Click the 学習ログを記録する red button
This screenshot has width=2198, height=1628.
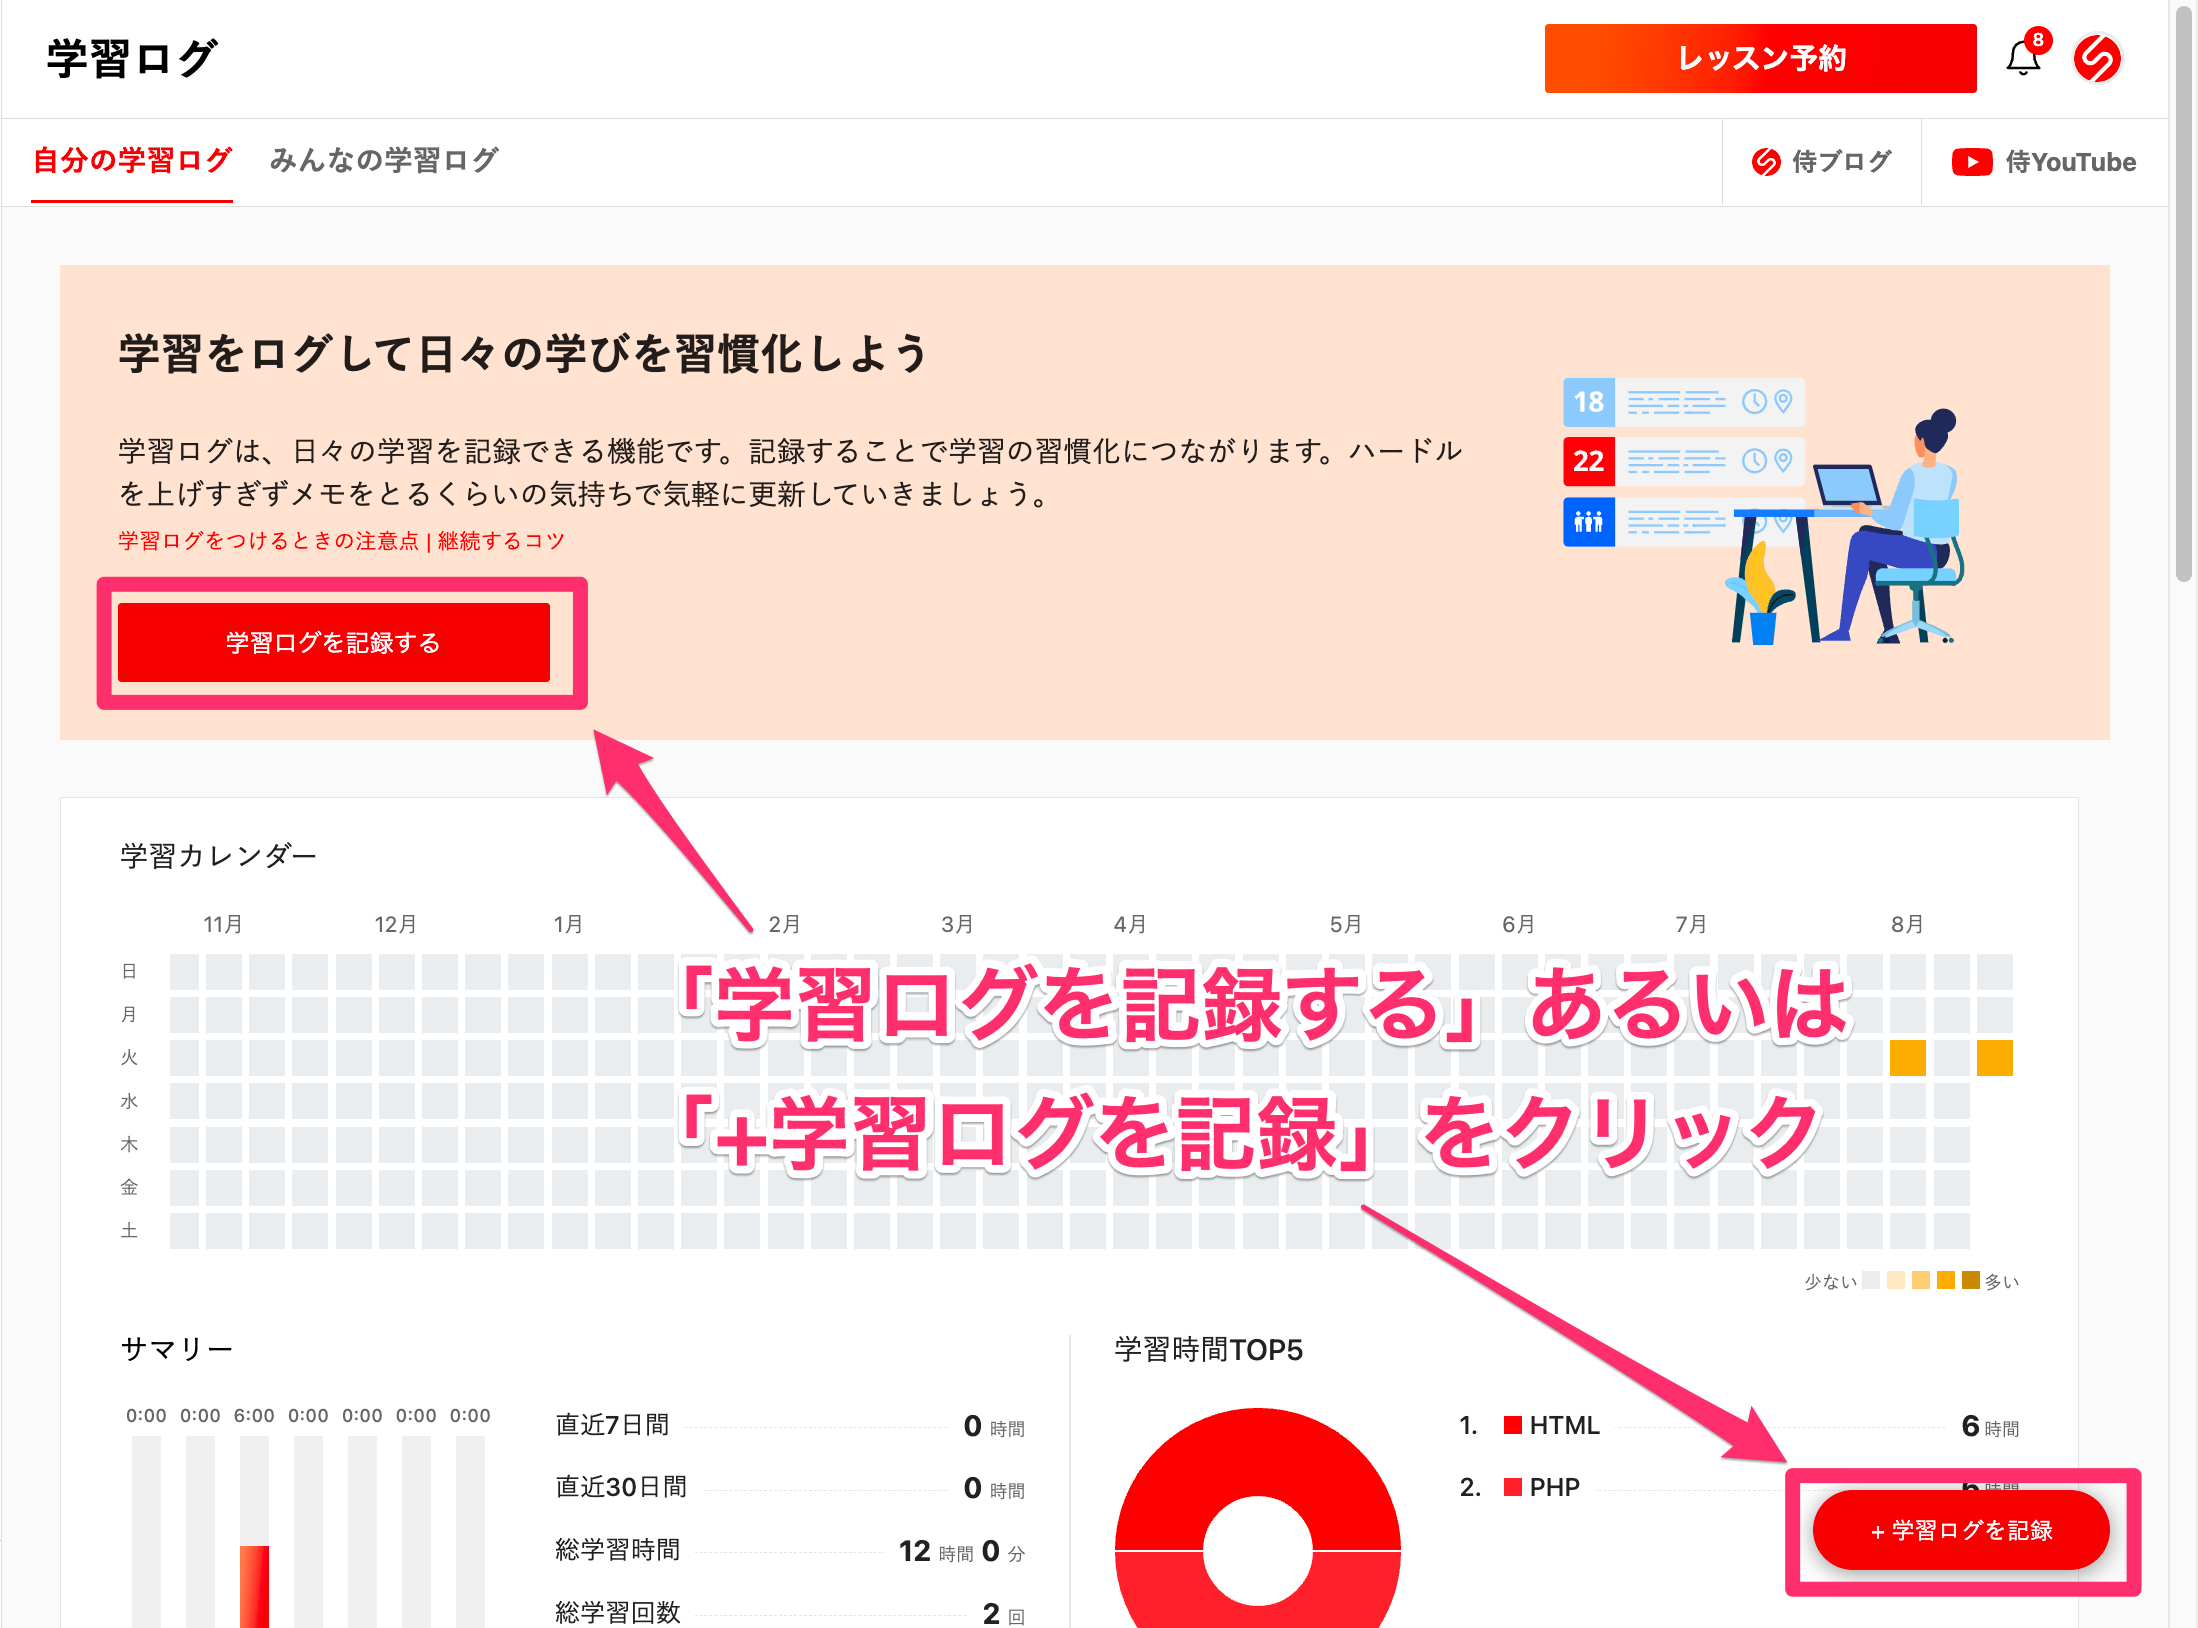tap(334, 642)
